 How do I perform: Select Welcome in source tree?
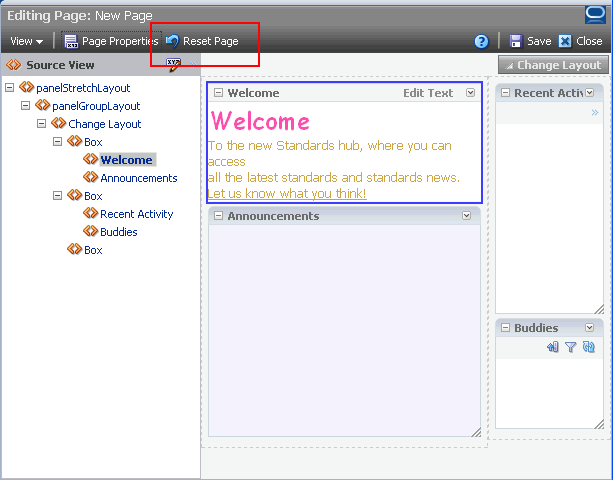pyautogui.click(x=126, y=160)
